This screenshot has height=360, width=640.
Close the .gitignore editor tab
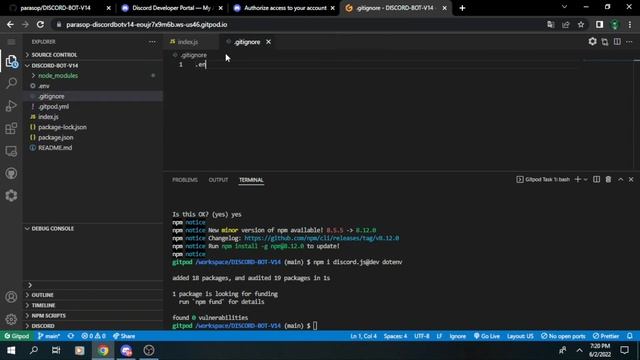pos(268,42)
